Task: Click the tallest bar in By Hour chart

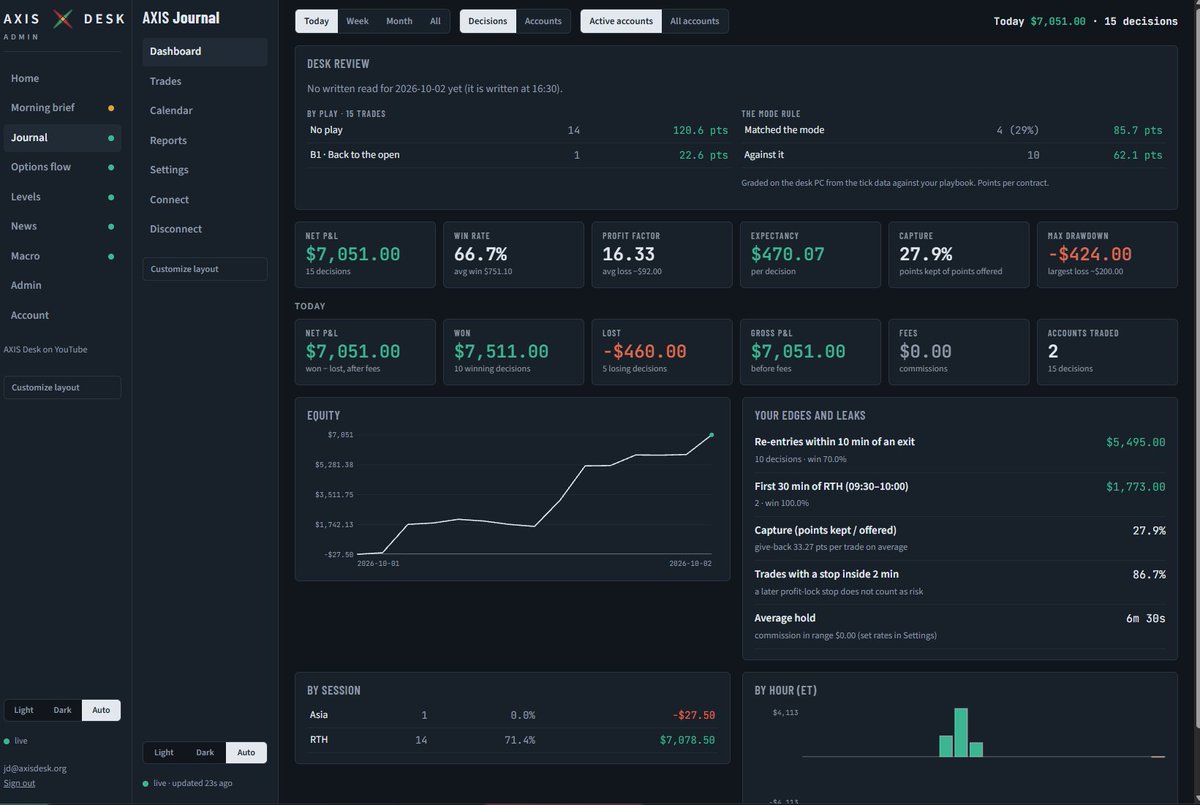Action: pos(961,733)
